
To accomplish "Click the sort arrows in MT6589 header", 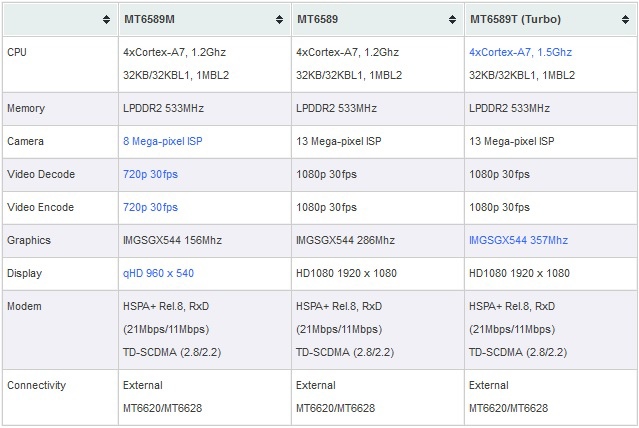I will [x=452, y=19].
